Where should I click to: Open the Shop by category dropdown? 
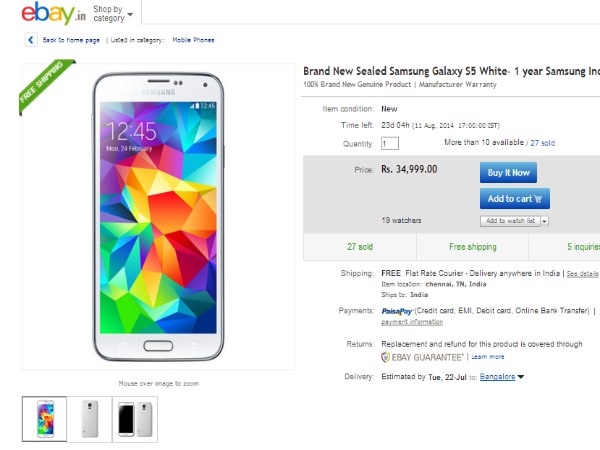click(x=113, y=13)
